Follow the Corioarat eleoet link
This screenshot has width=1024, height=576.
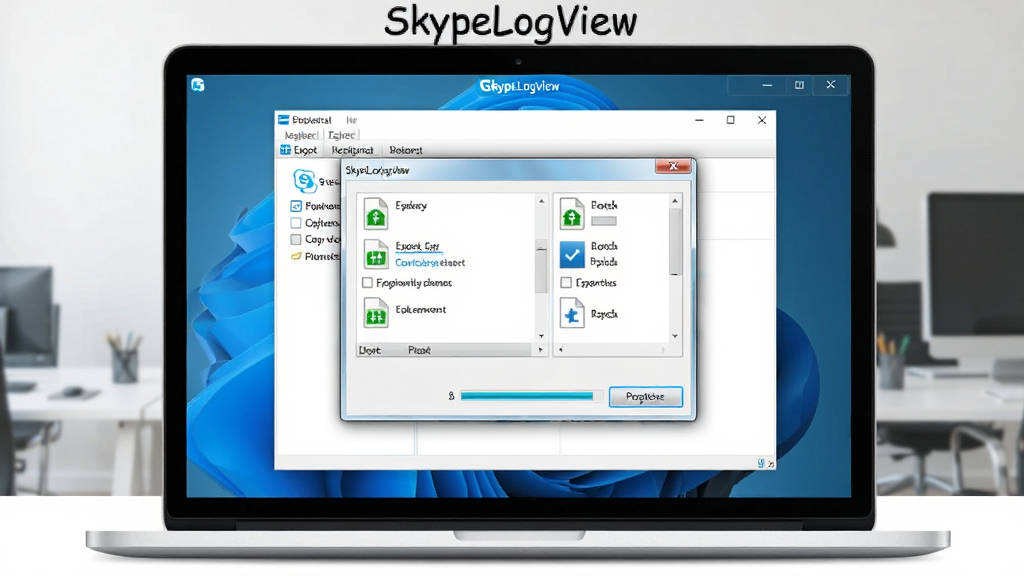[x=430, y=263]
